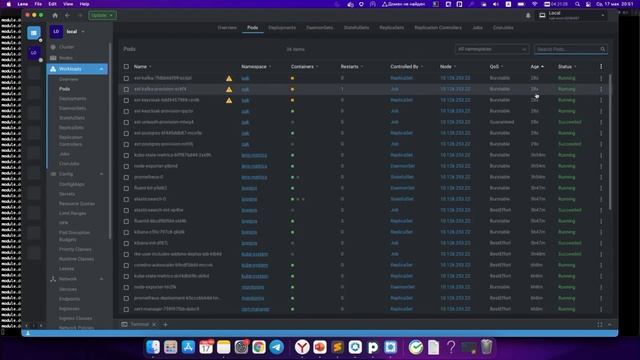Check the fluentd pod checkbox
Viewport: 640px width, 360px height.
point(126,221)
